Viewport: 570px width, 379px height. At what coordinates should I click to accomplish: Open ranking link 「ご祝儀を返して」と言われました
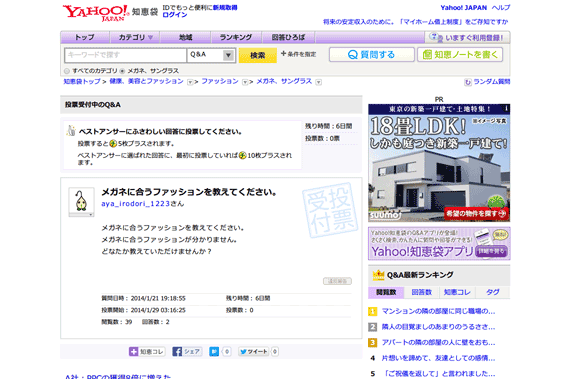438,374
